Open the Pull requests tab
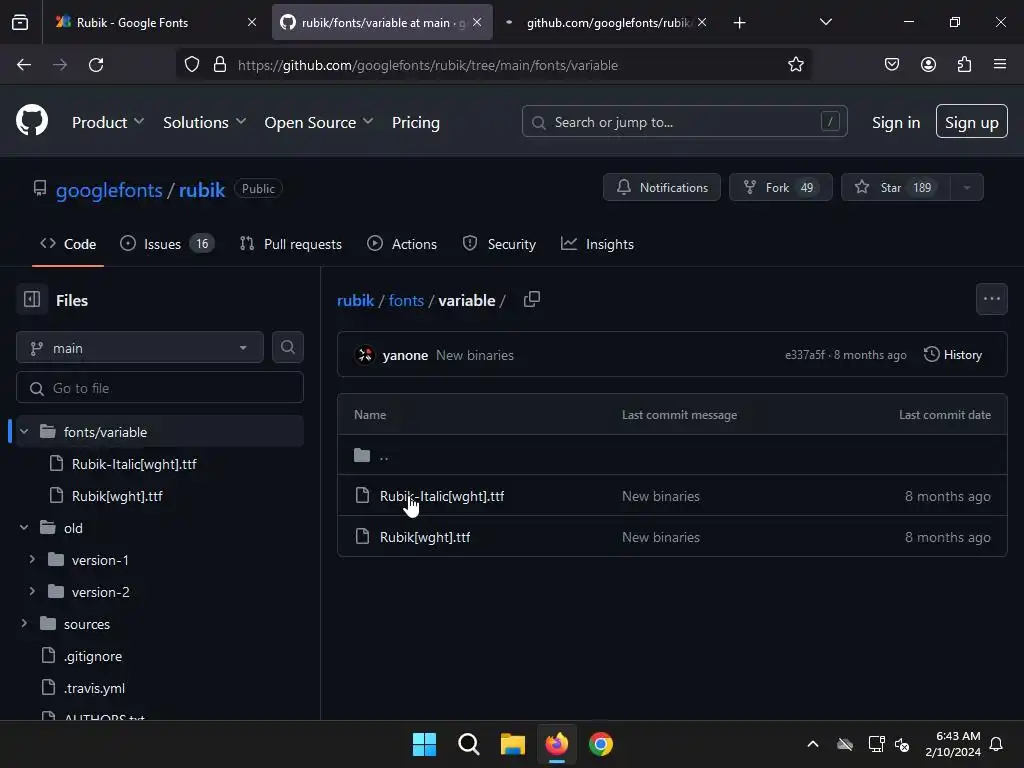This screenshot has width=1024, height=768. [291, 244]
